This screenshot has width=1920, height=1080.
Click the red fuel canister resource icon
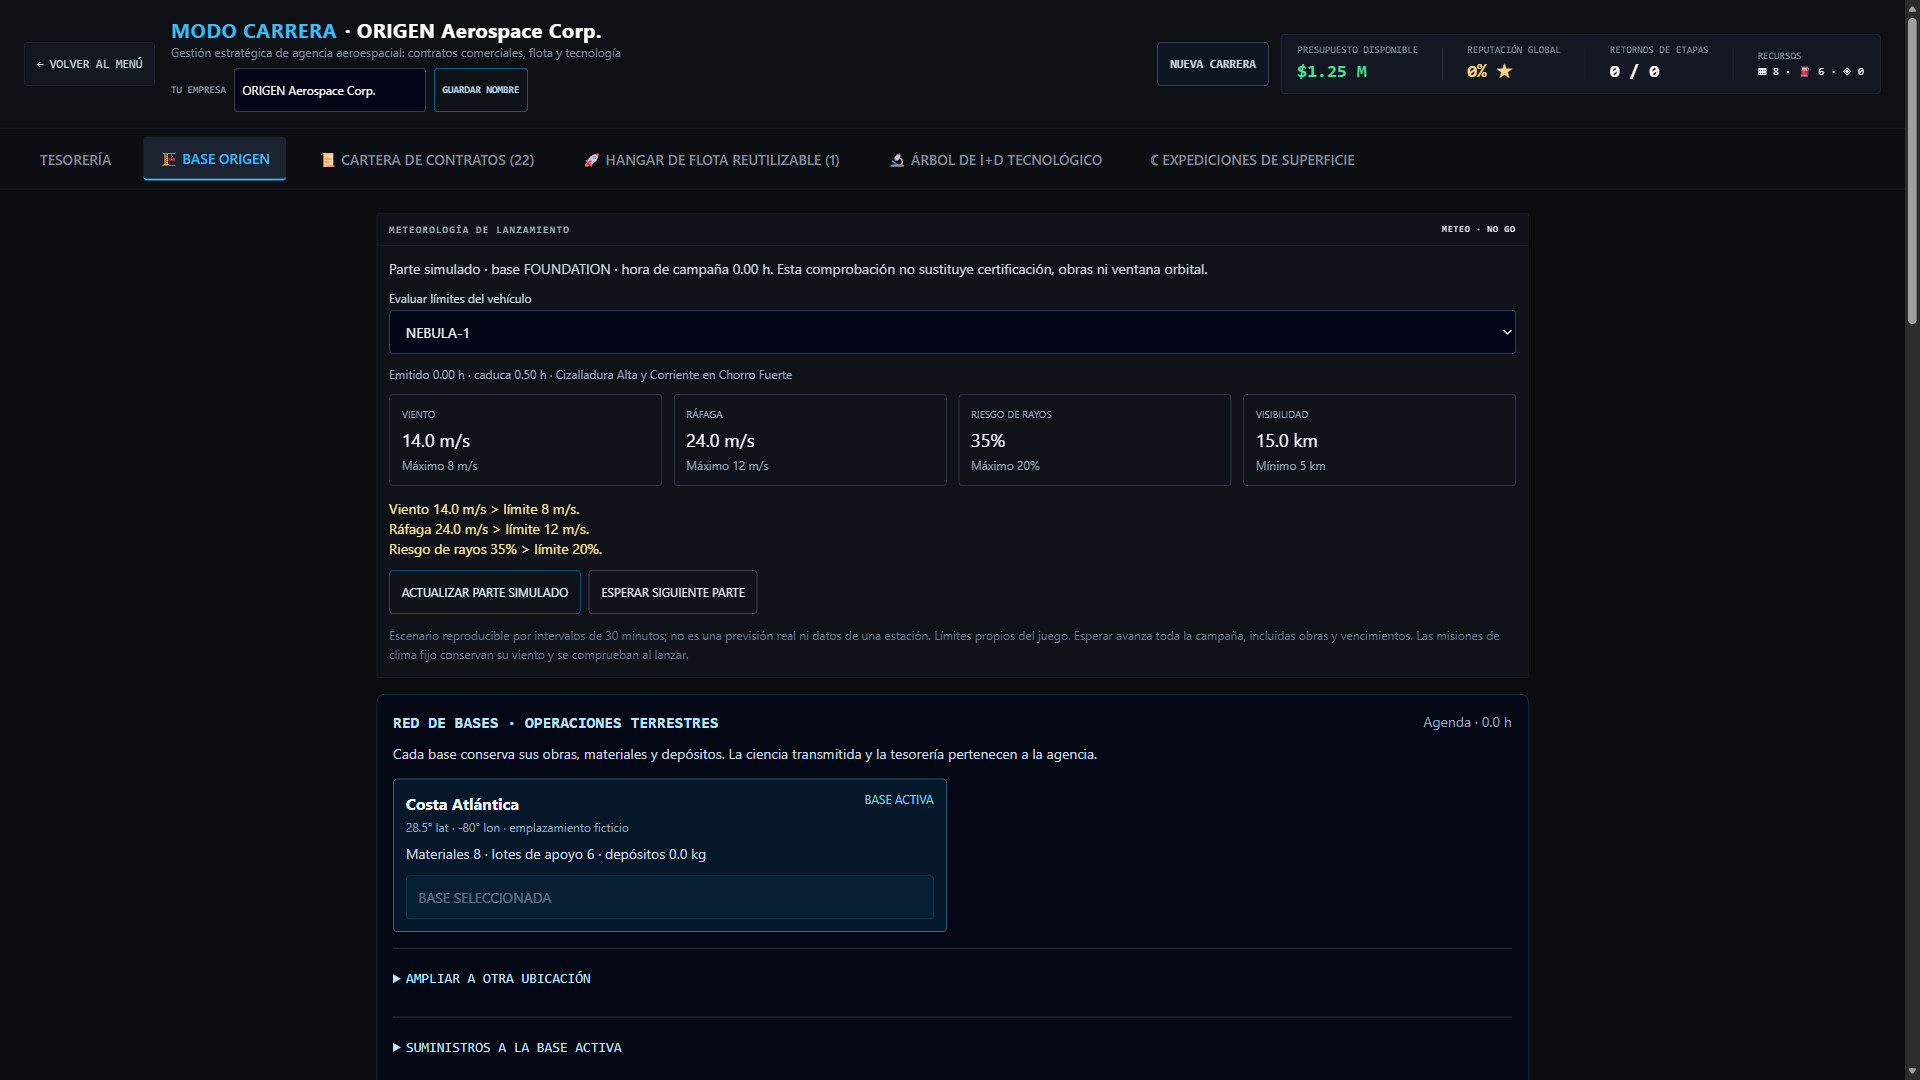(x=1805, y=72)
